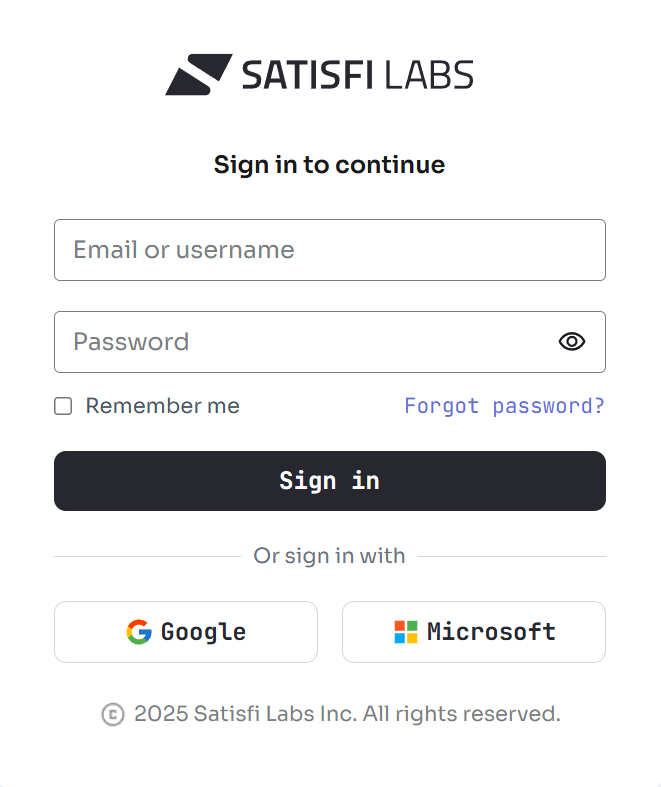Click the 2025 Satisfi Labs copyright text
The width and height of the screenshot is (661, 787).
[347, 714]
